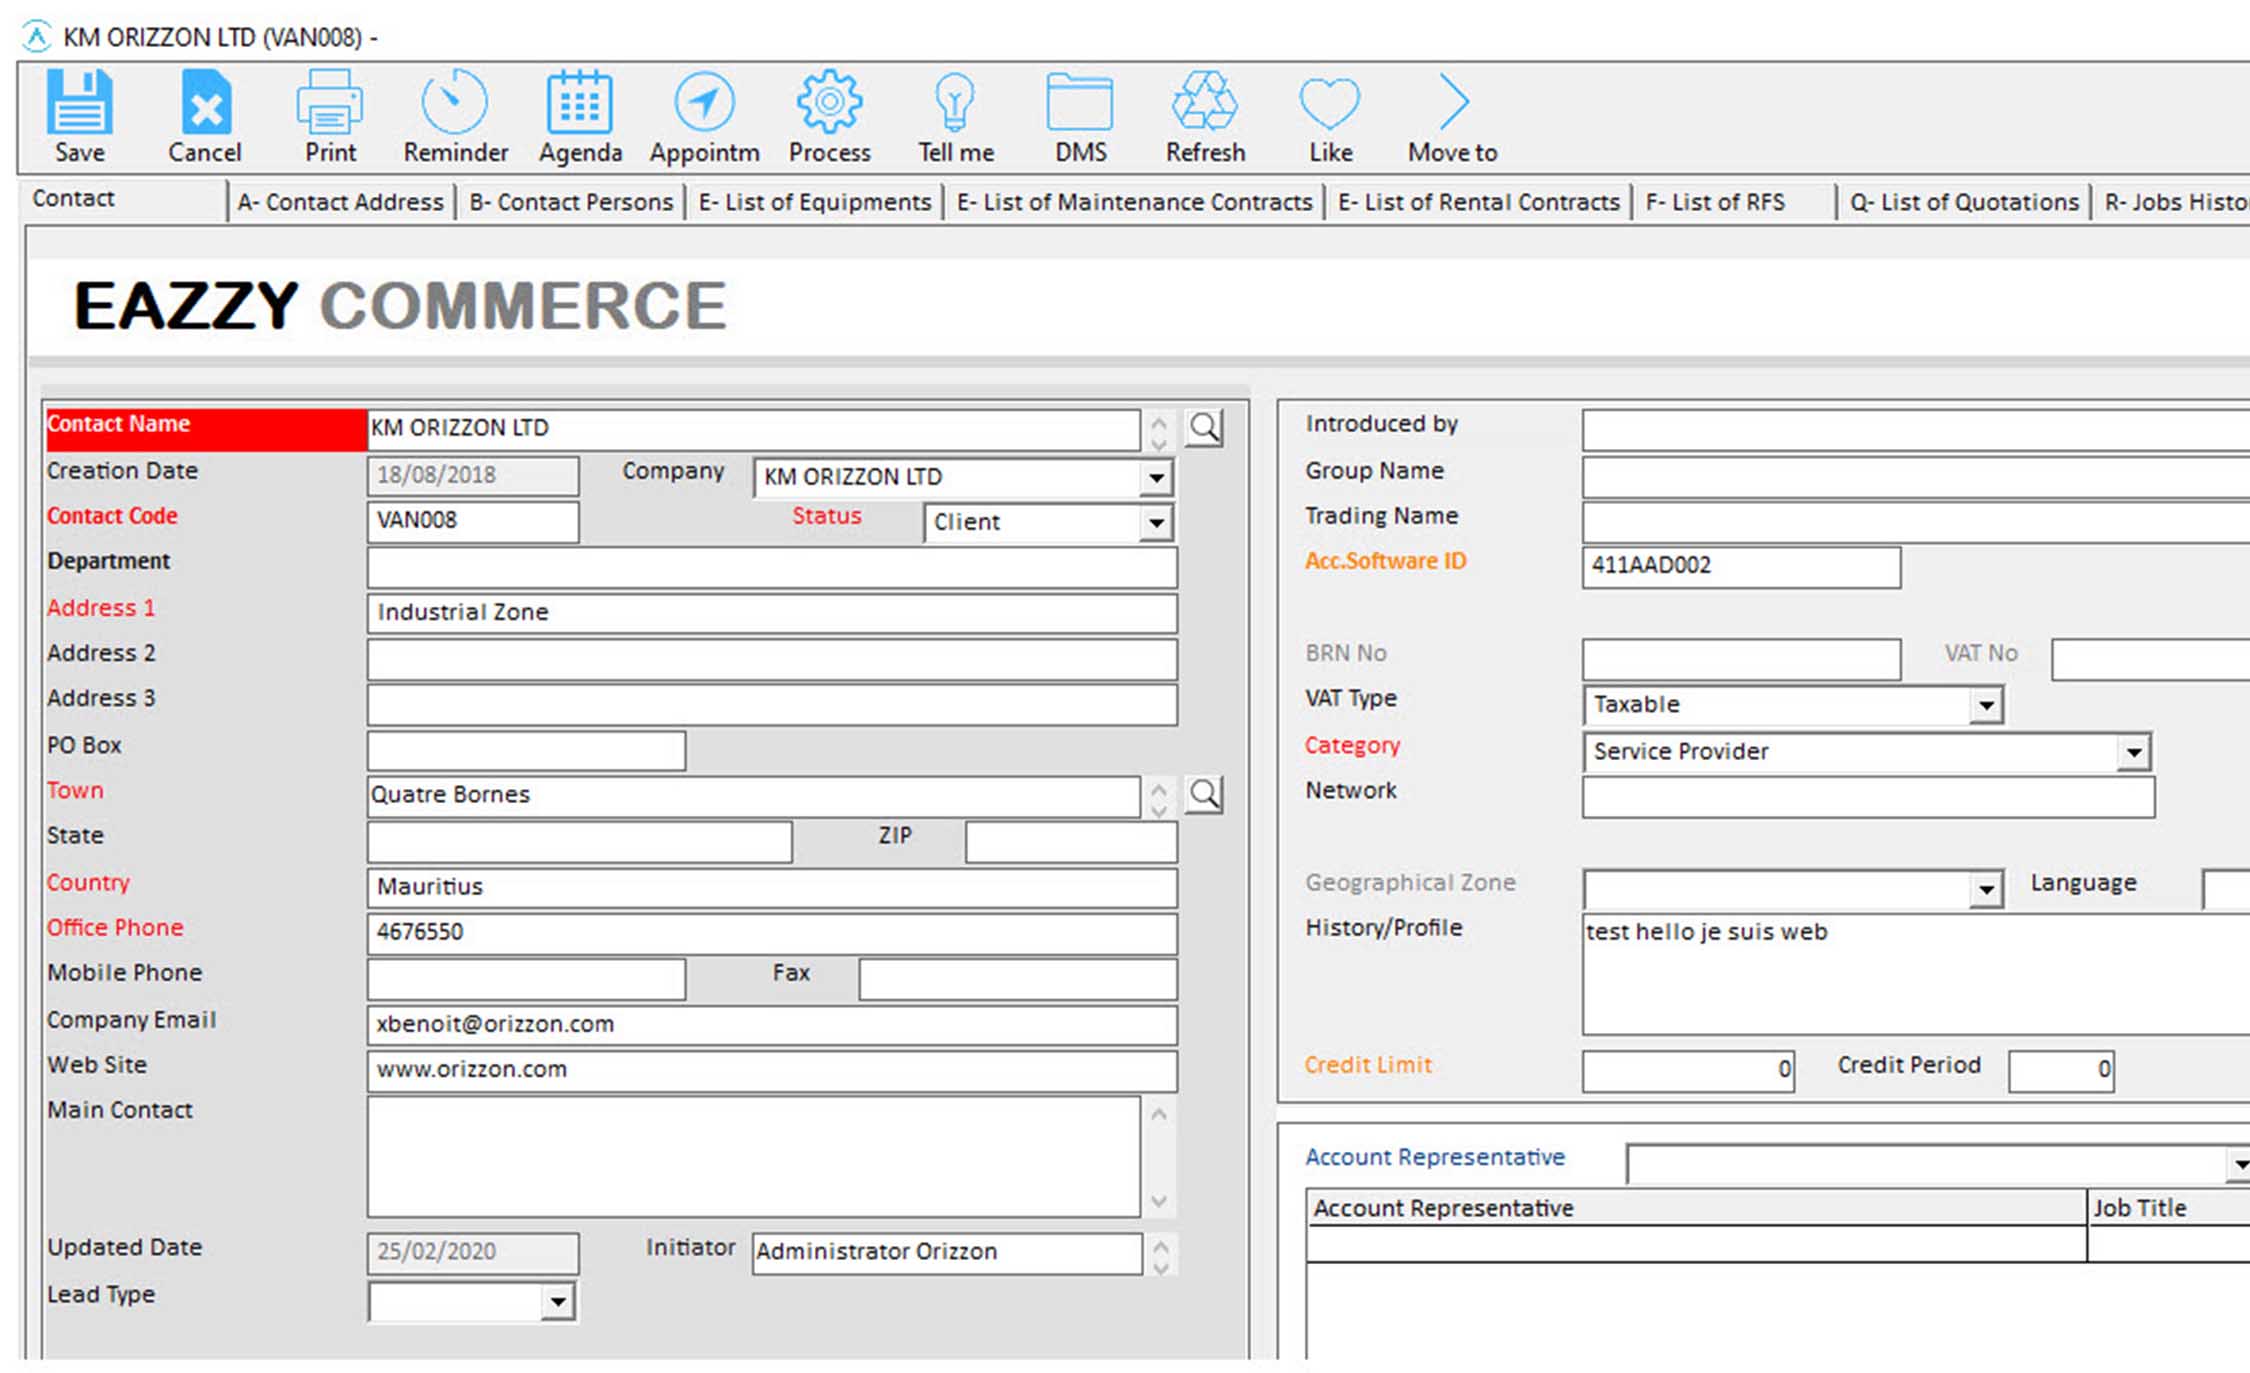Click the ZIP input field
Screen dimensions: 2250x1373
(x=1071, y=842)
